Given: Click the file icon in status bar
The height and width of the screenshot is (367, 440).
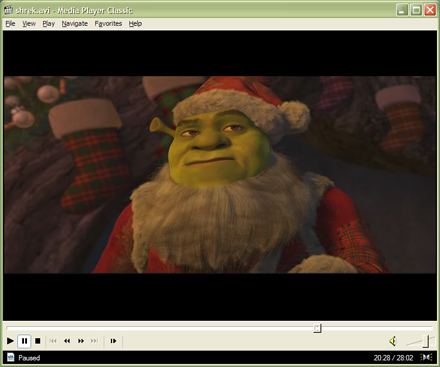Looking at the screenshot, I should pyautogui.click(x=11, y=358).
